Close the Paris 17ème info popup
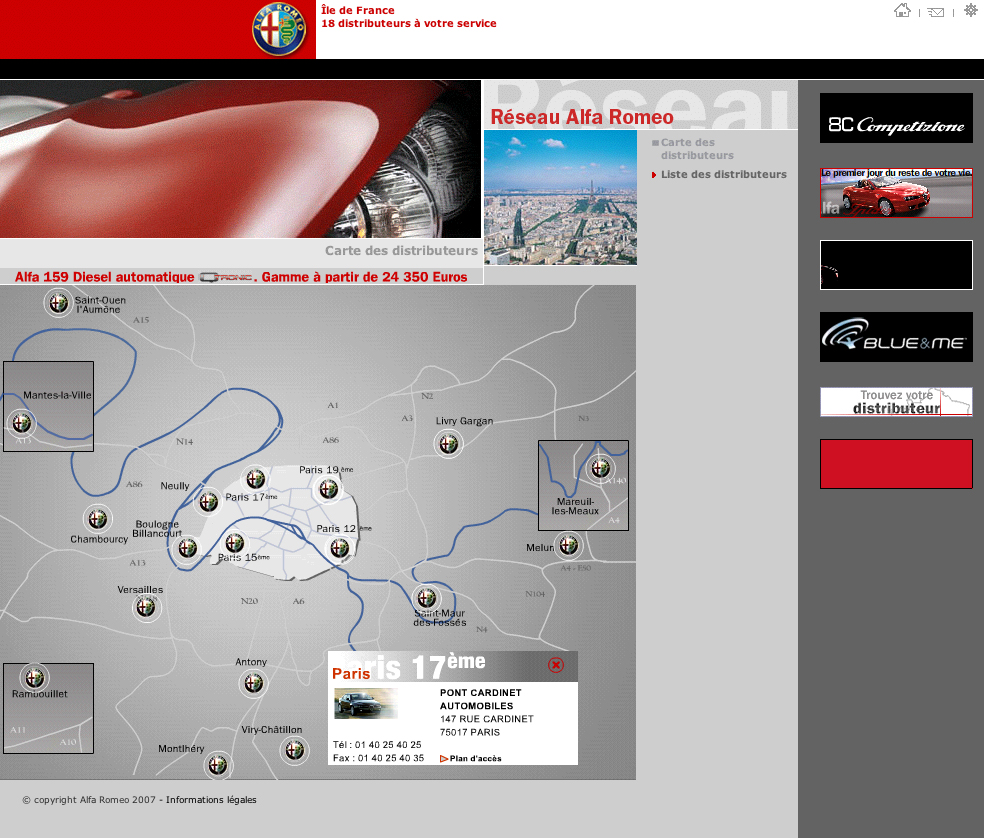This screenshot has width=984, height=838. (x=556, y=665)
